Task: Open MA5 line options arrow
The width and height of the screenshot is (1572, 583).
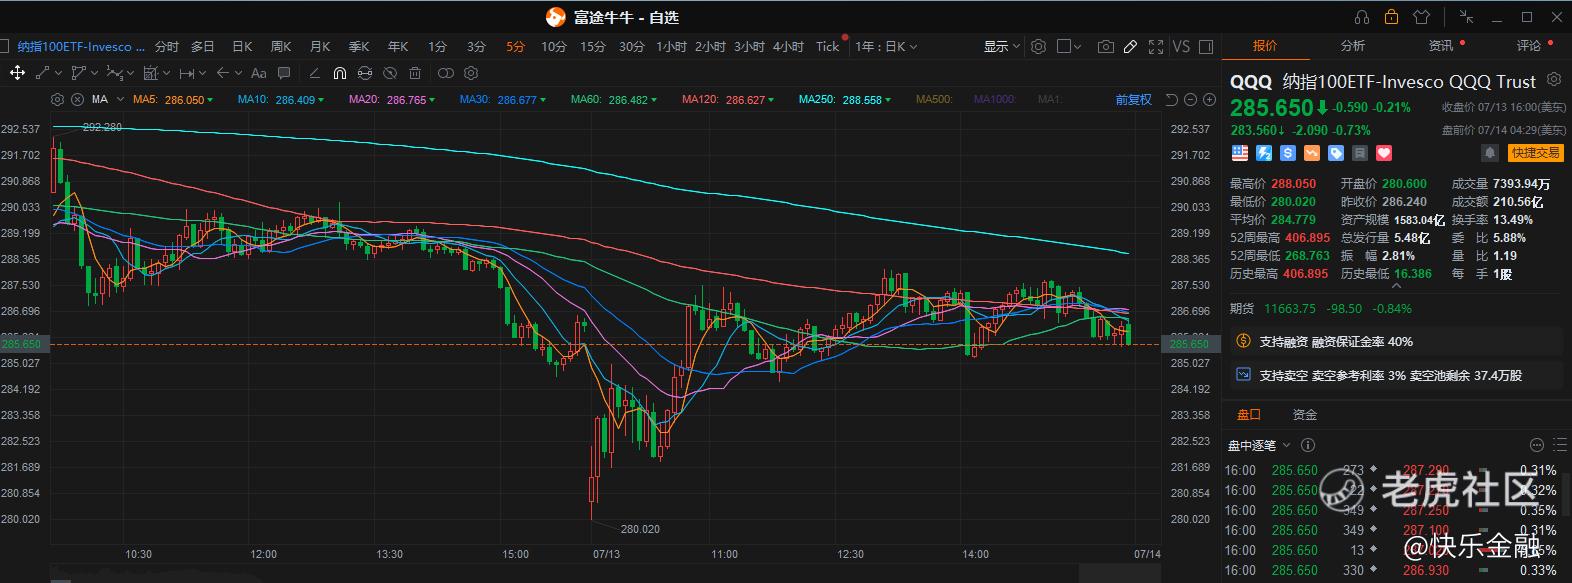Action: tap(210, 100)
